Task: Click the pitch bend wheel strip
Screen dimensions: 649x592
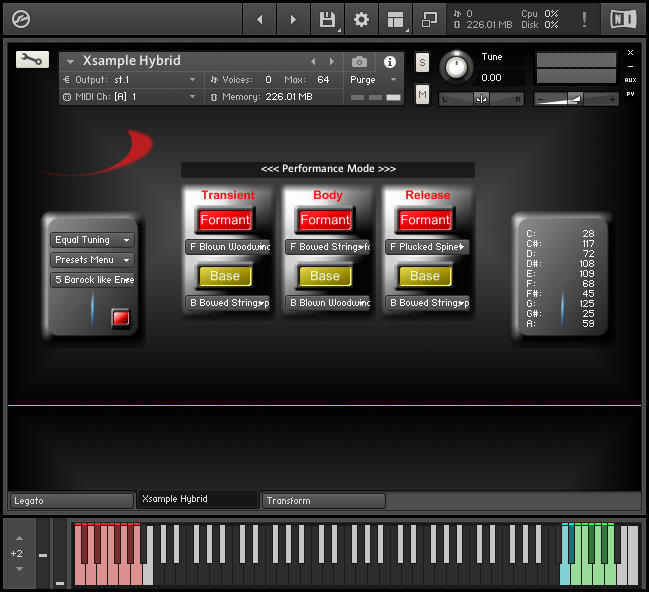Action: (43, 553)
